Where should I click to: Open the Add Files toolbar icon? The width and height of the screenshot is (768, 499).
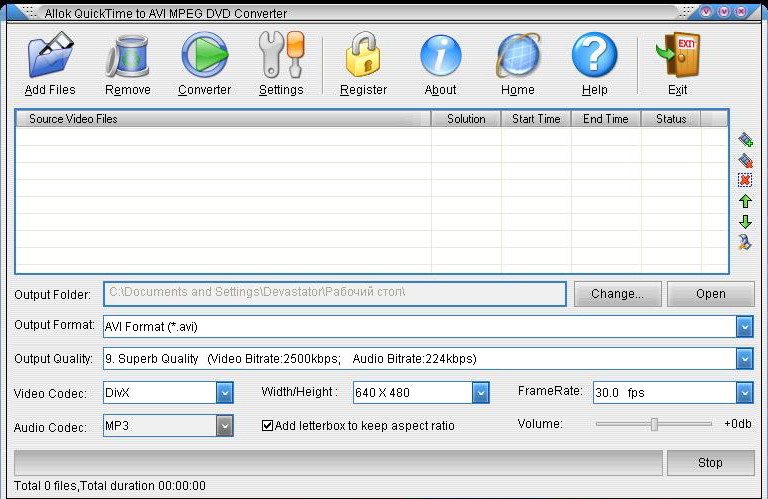50,55
